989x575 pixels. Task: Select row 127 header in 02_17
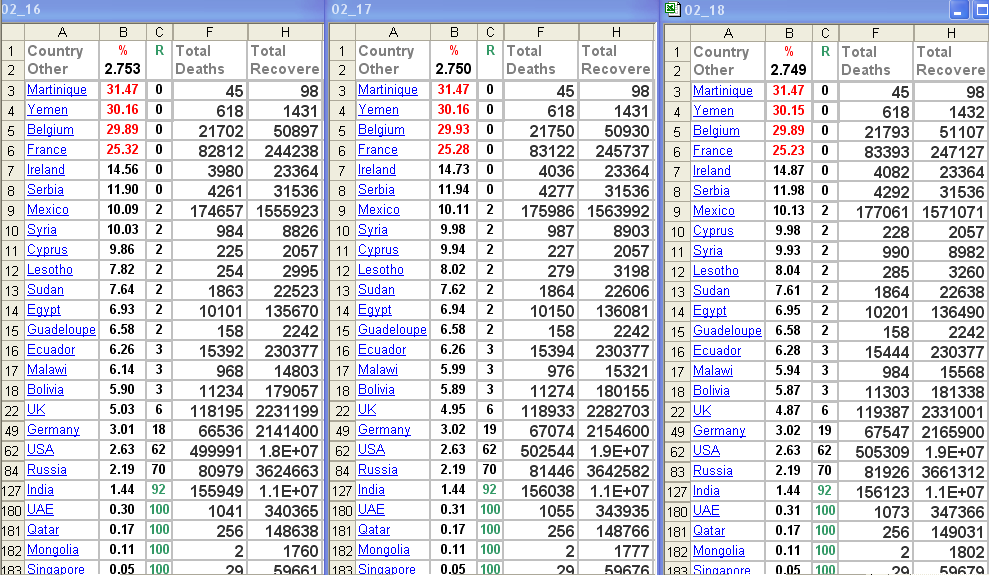(x=342, y=490)
